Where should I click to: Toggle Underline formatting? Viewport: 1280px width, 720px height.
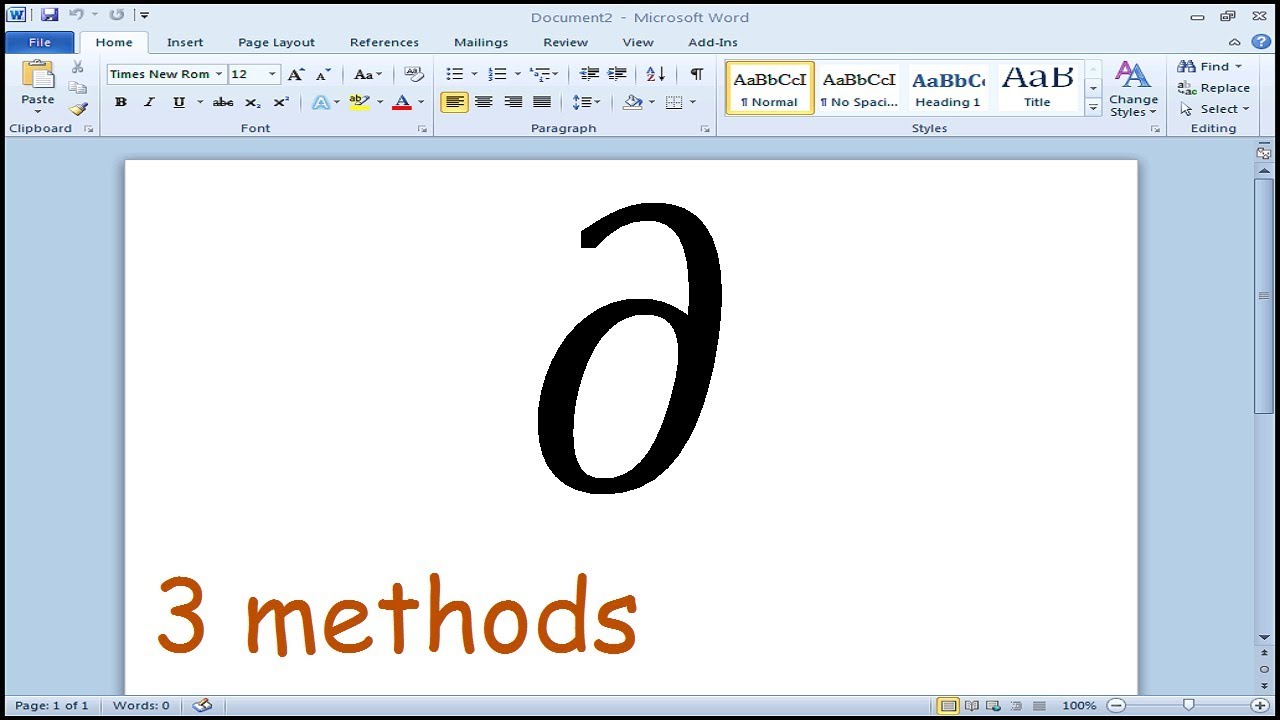(x=178, y=102)
